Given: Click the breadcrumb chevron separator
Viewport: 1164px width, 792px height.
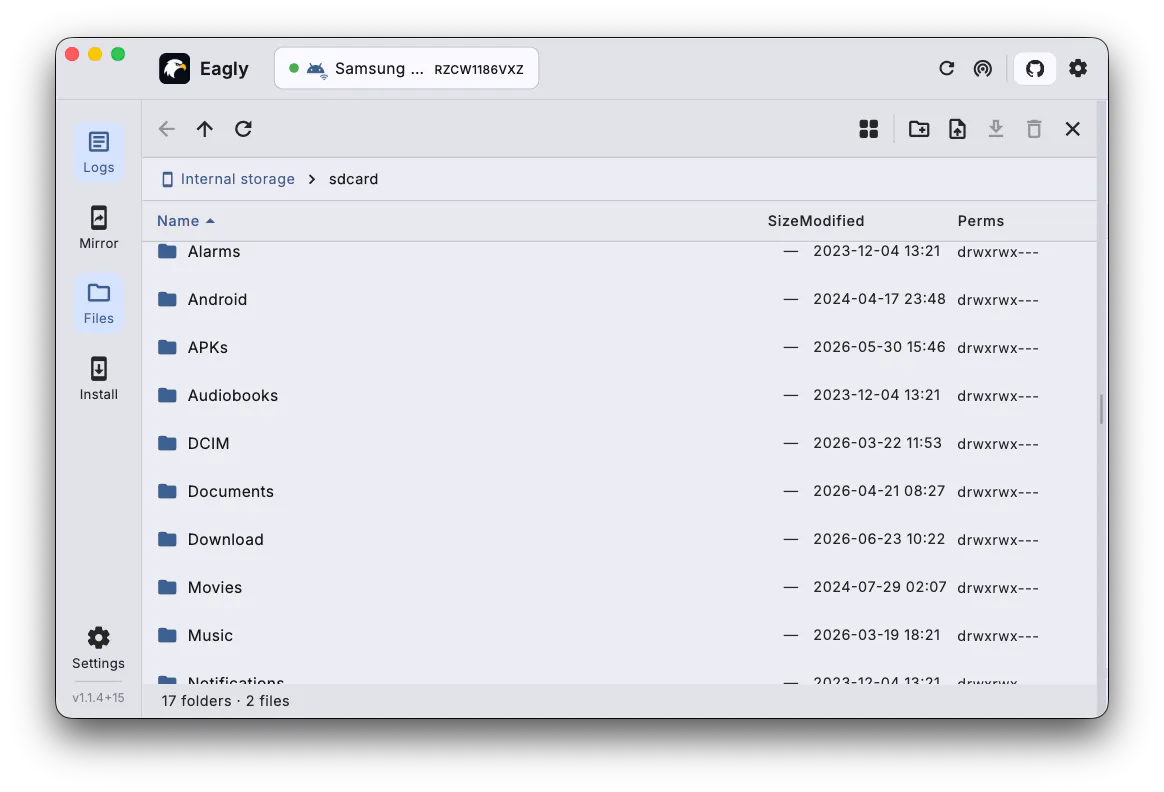Looking at the screenshot, I should tap(312, 179).
